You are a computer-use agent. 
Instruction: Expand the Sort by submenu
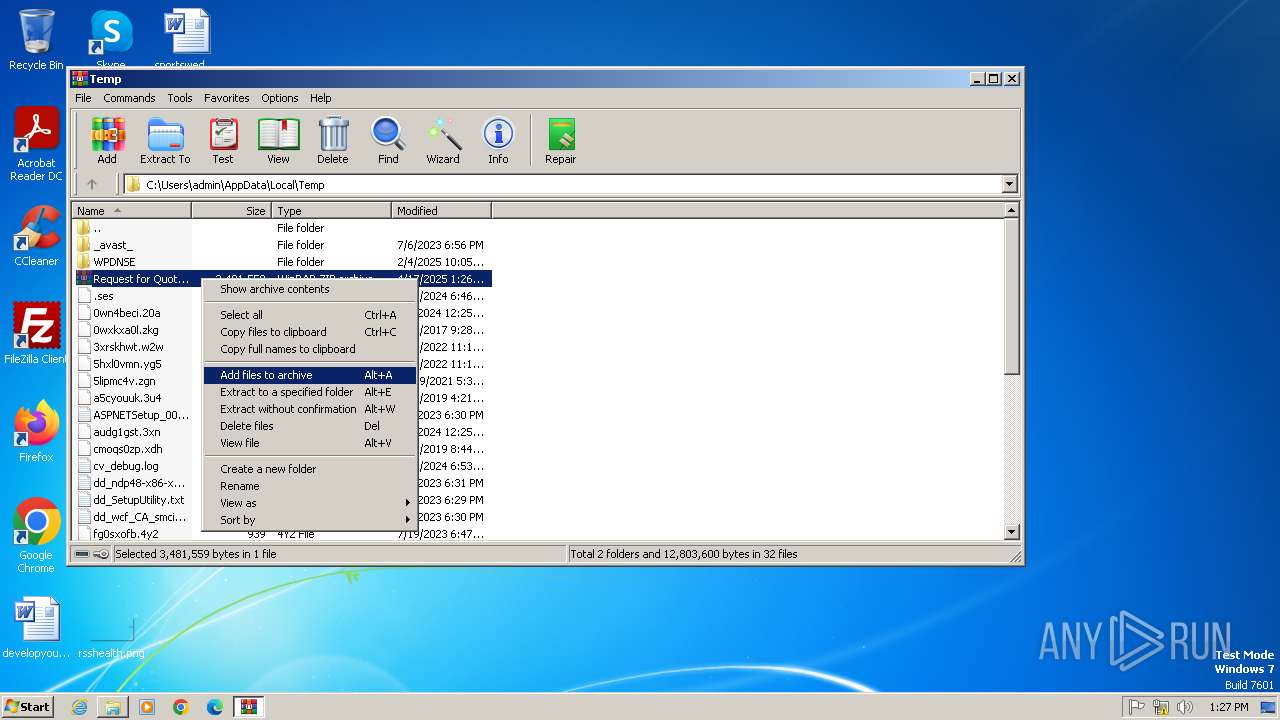click(x=310, y=520)
